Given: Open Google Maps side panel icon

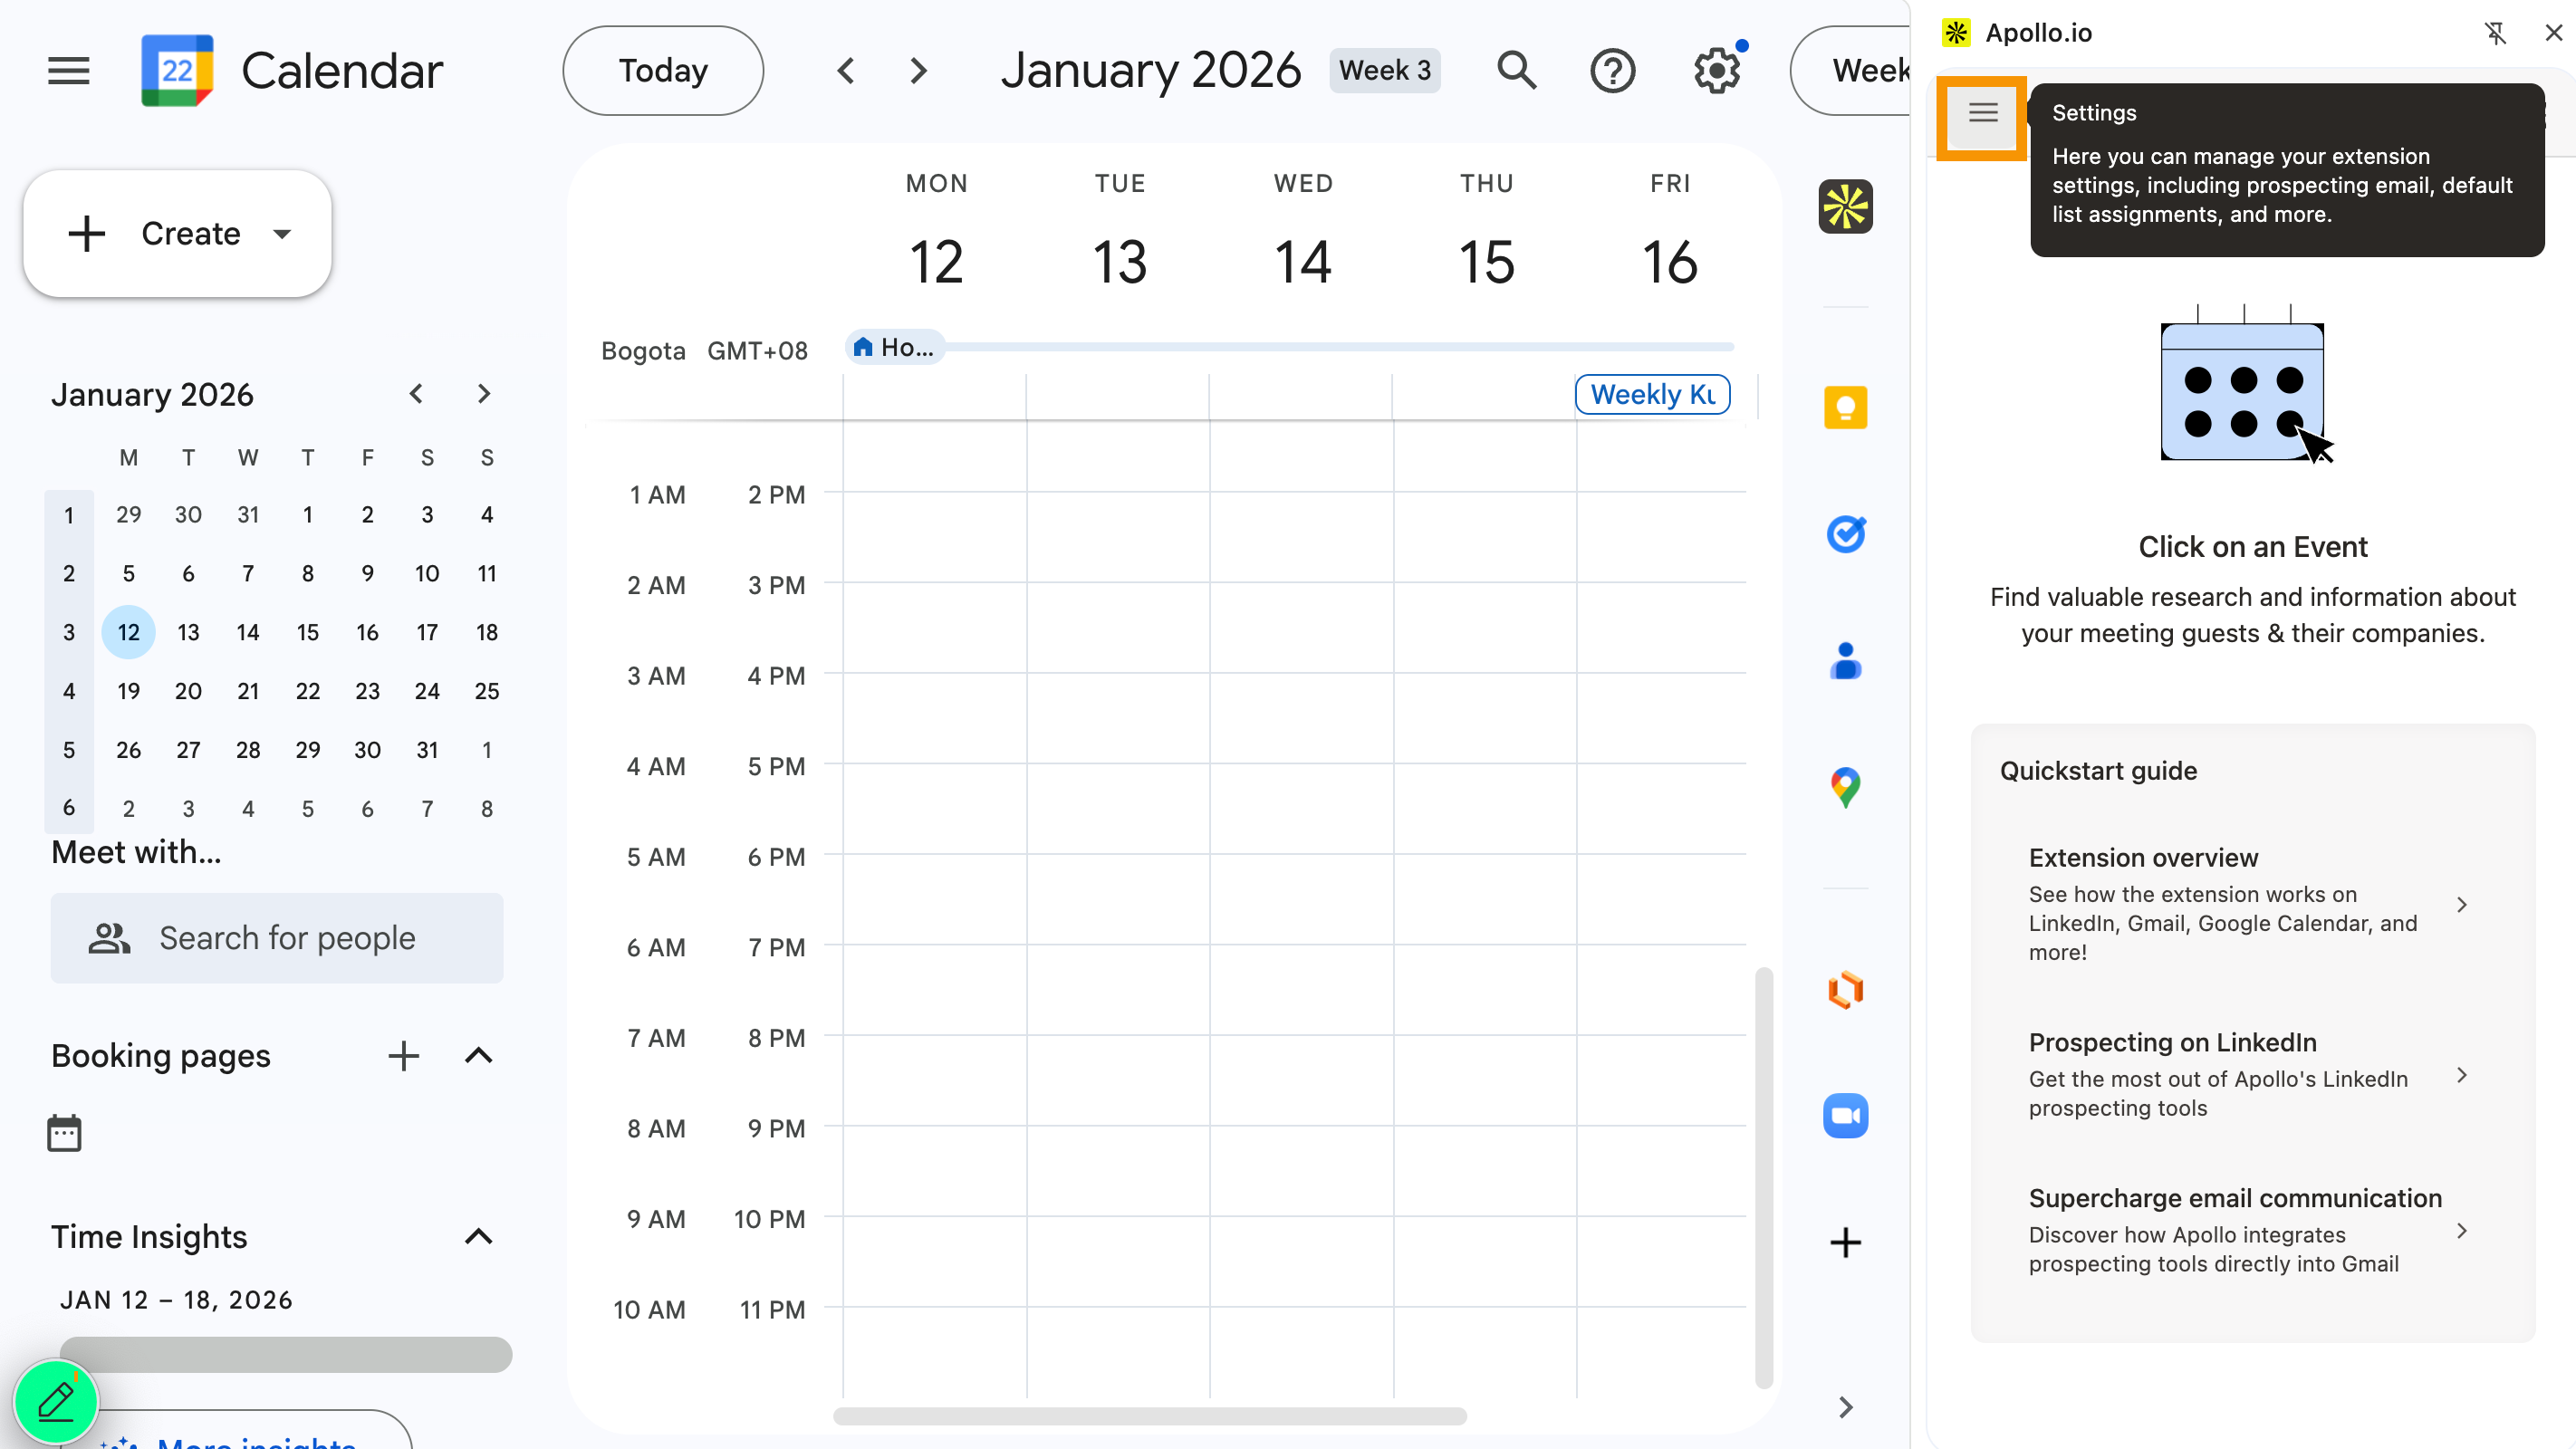Looking at the screenshot, I should point(1845,788).
